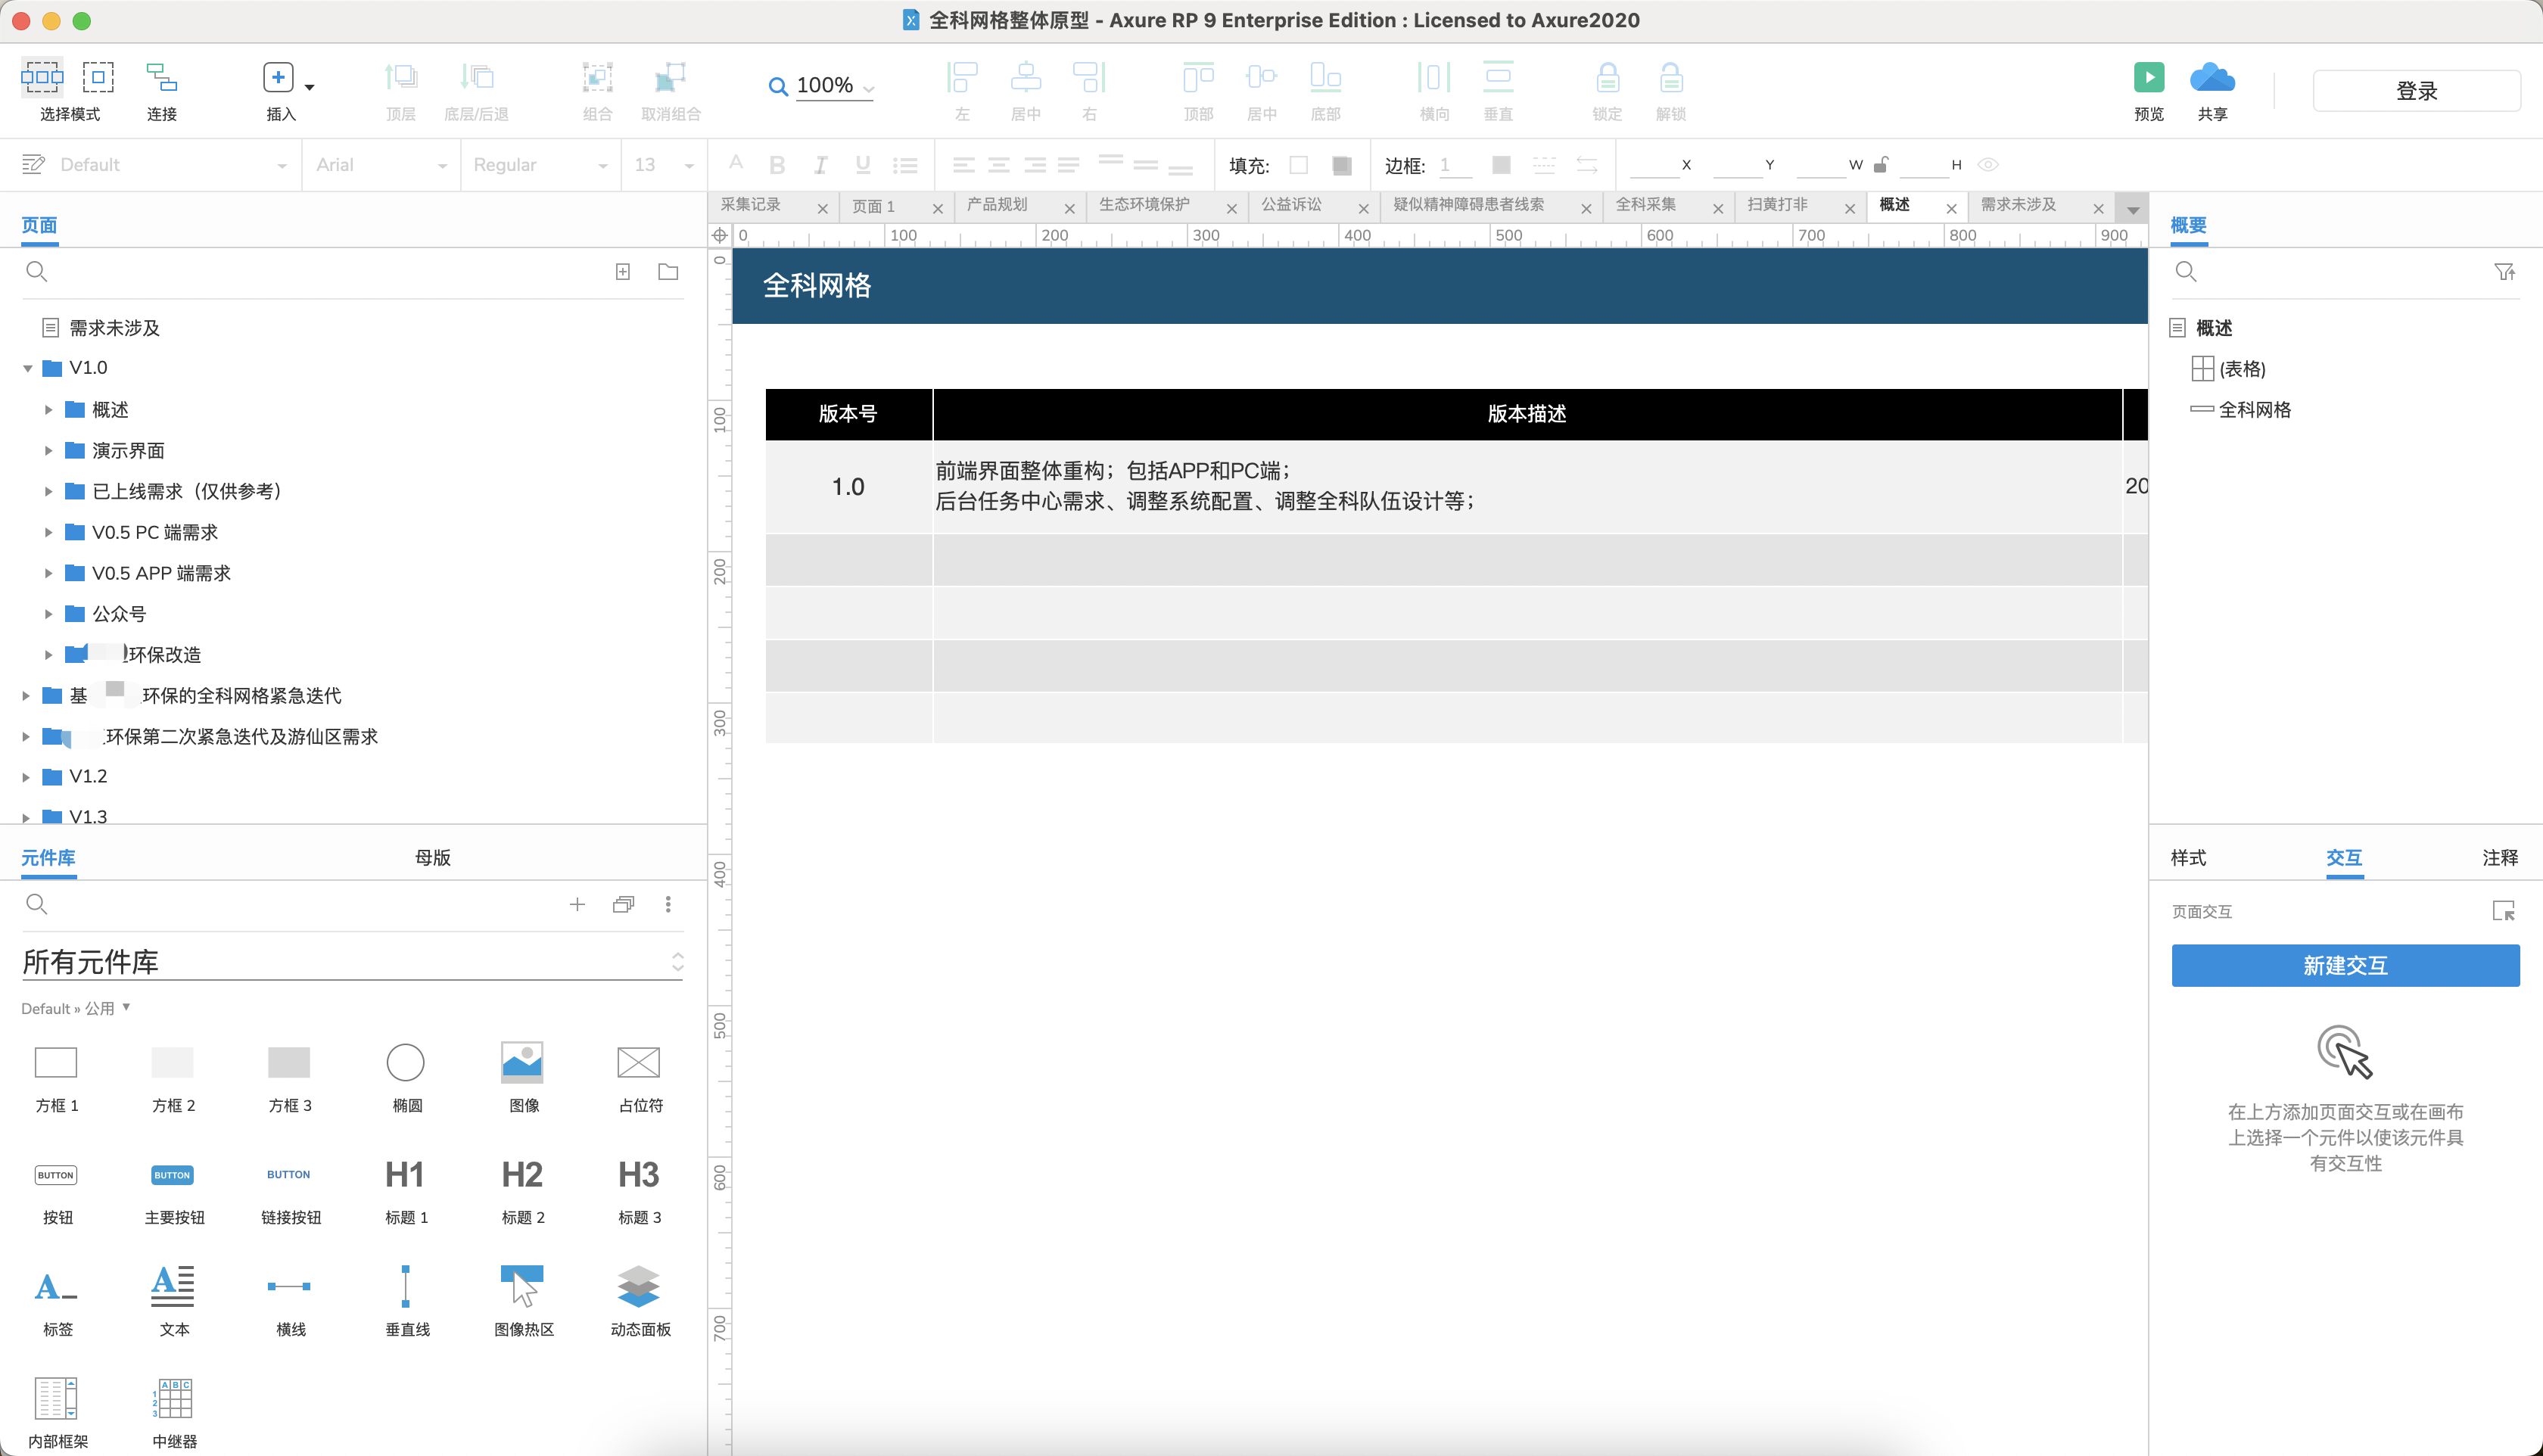Click the 横向 distribute horizontally icon
Viewport: 2543px width, 1456px height.
(x=1434, y=77)
